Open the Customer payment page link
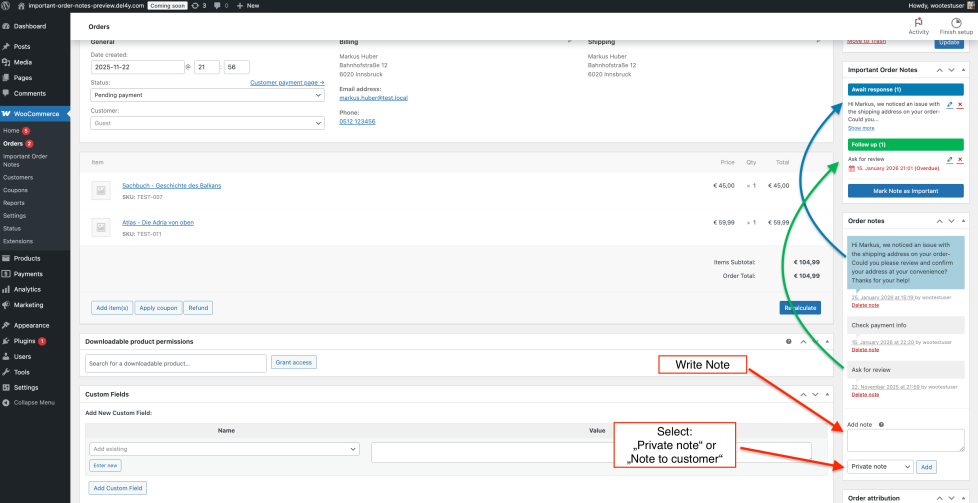Screen dimensions: 978x503 [x=287, y=82]
